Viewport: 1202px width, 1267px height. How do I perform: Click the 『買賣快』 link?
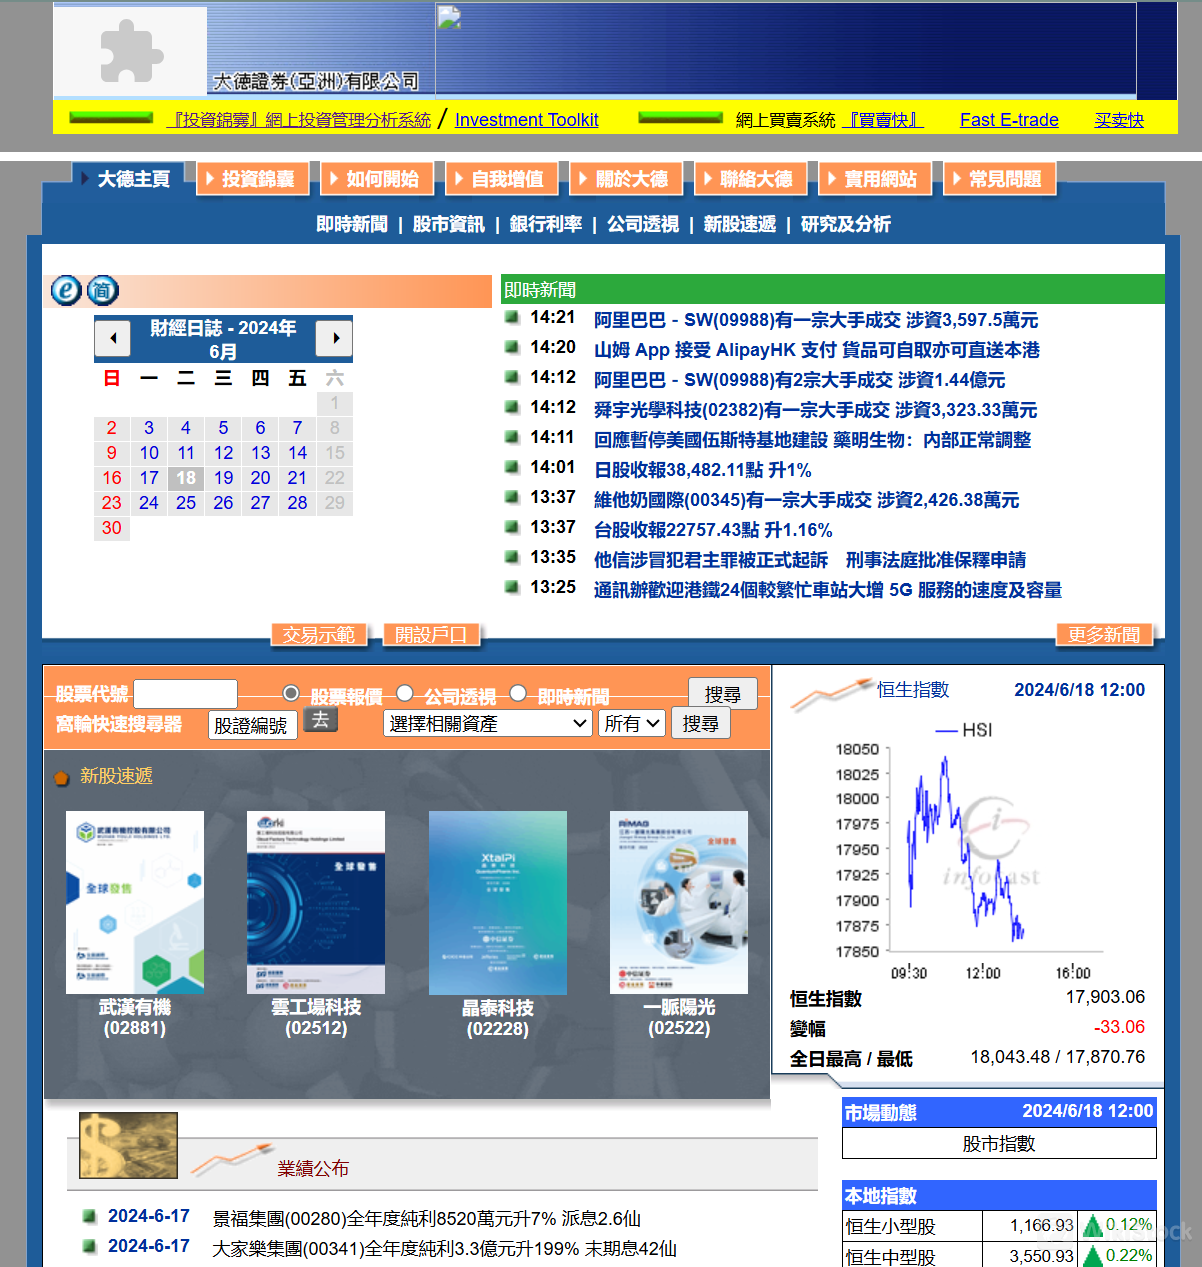pyautogui.click(x=882, y=120)
